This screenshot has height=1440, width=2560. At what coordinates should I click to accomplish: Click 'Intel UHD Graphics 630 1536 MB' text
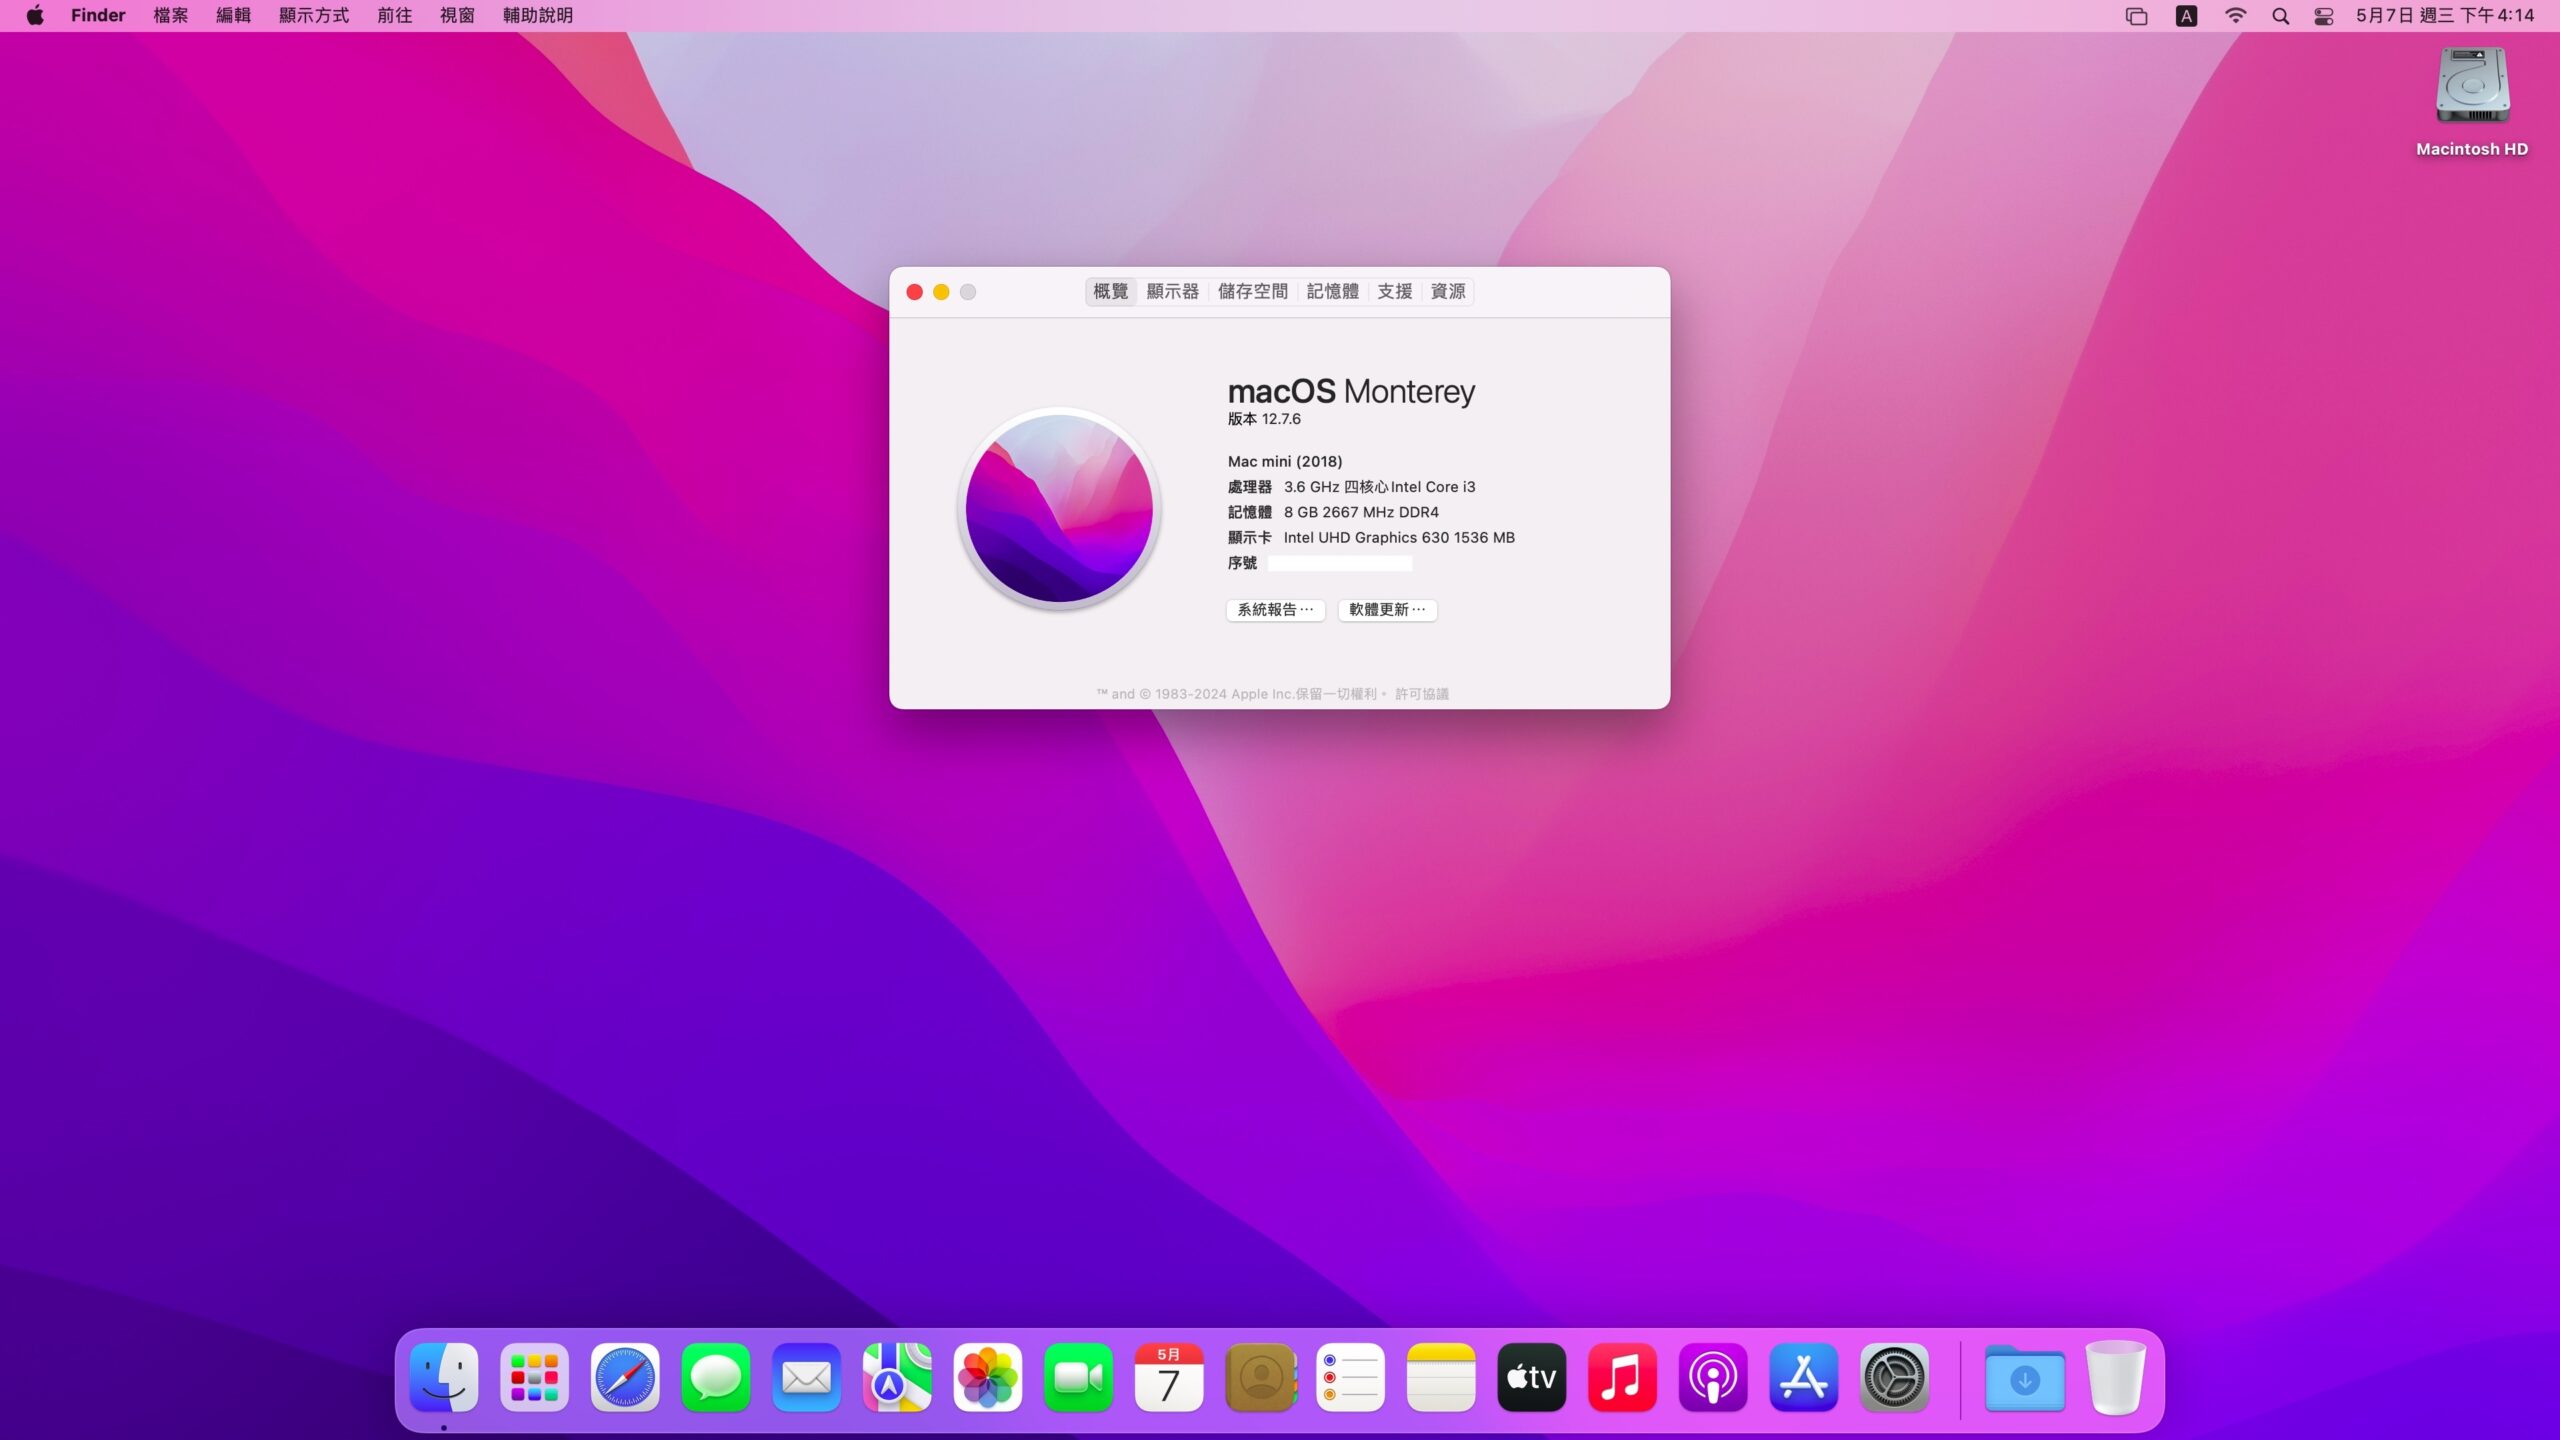point(1399,538)
